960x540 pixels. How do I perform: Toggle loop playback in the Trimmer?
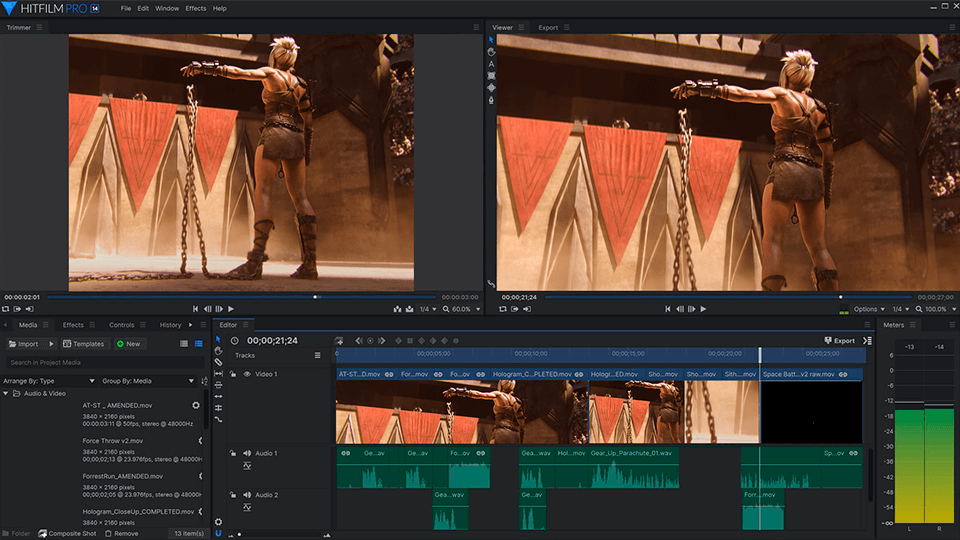click(6, 309)
